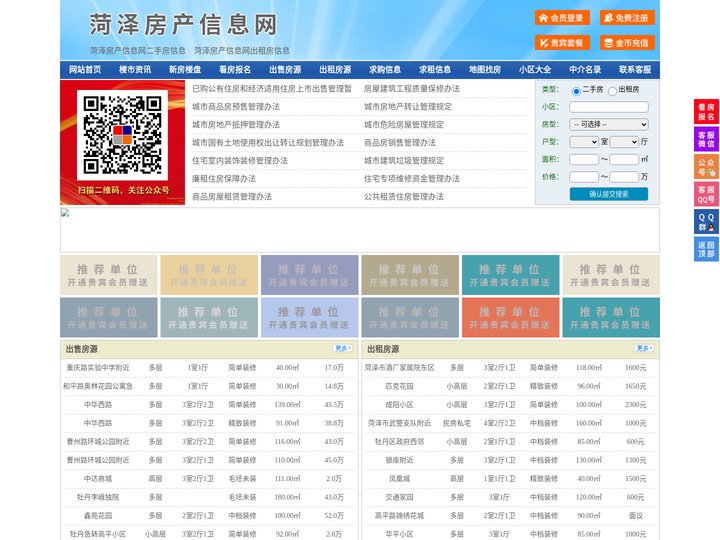
Task: Open 牡丹李维独院 sale listing
Action: tap(98, 497)
